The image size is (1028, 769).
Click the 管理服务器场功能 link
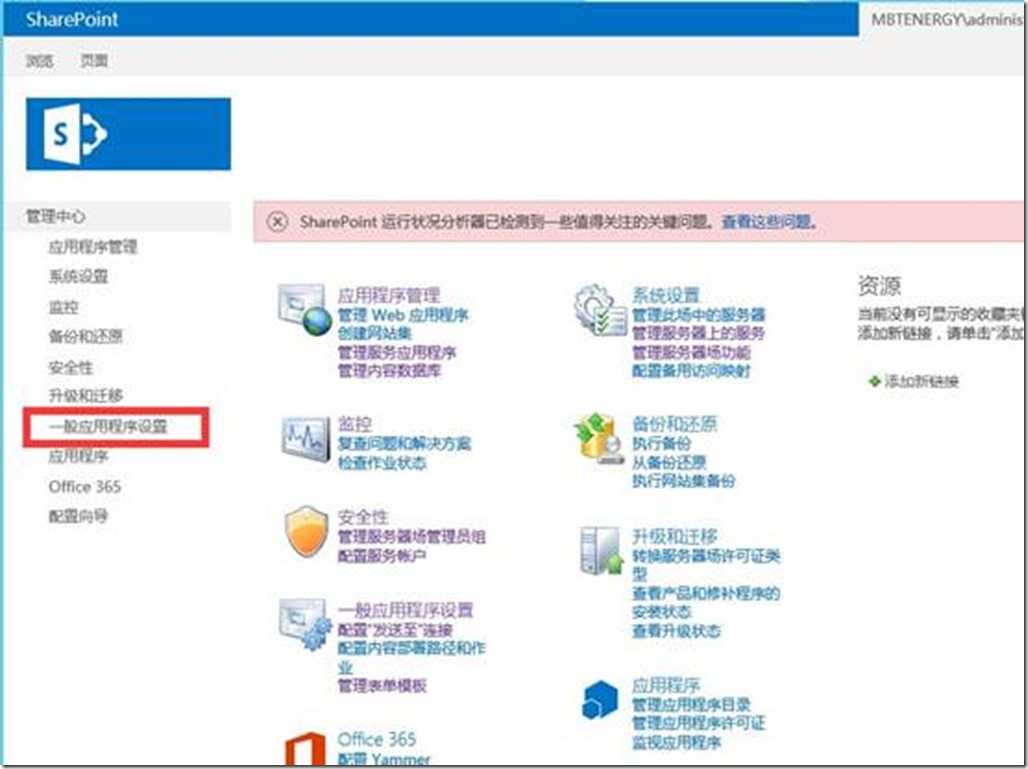[x=691, y=352]
